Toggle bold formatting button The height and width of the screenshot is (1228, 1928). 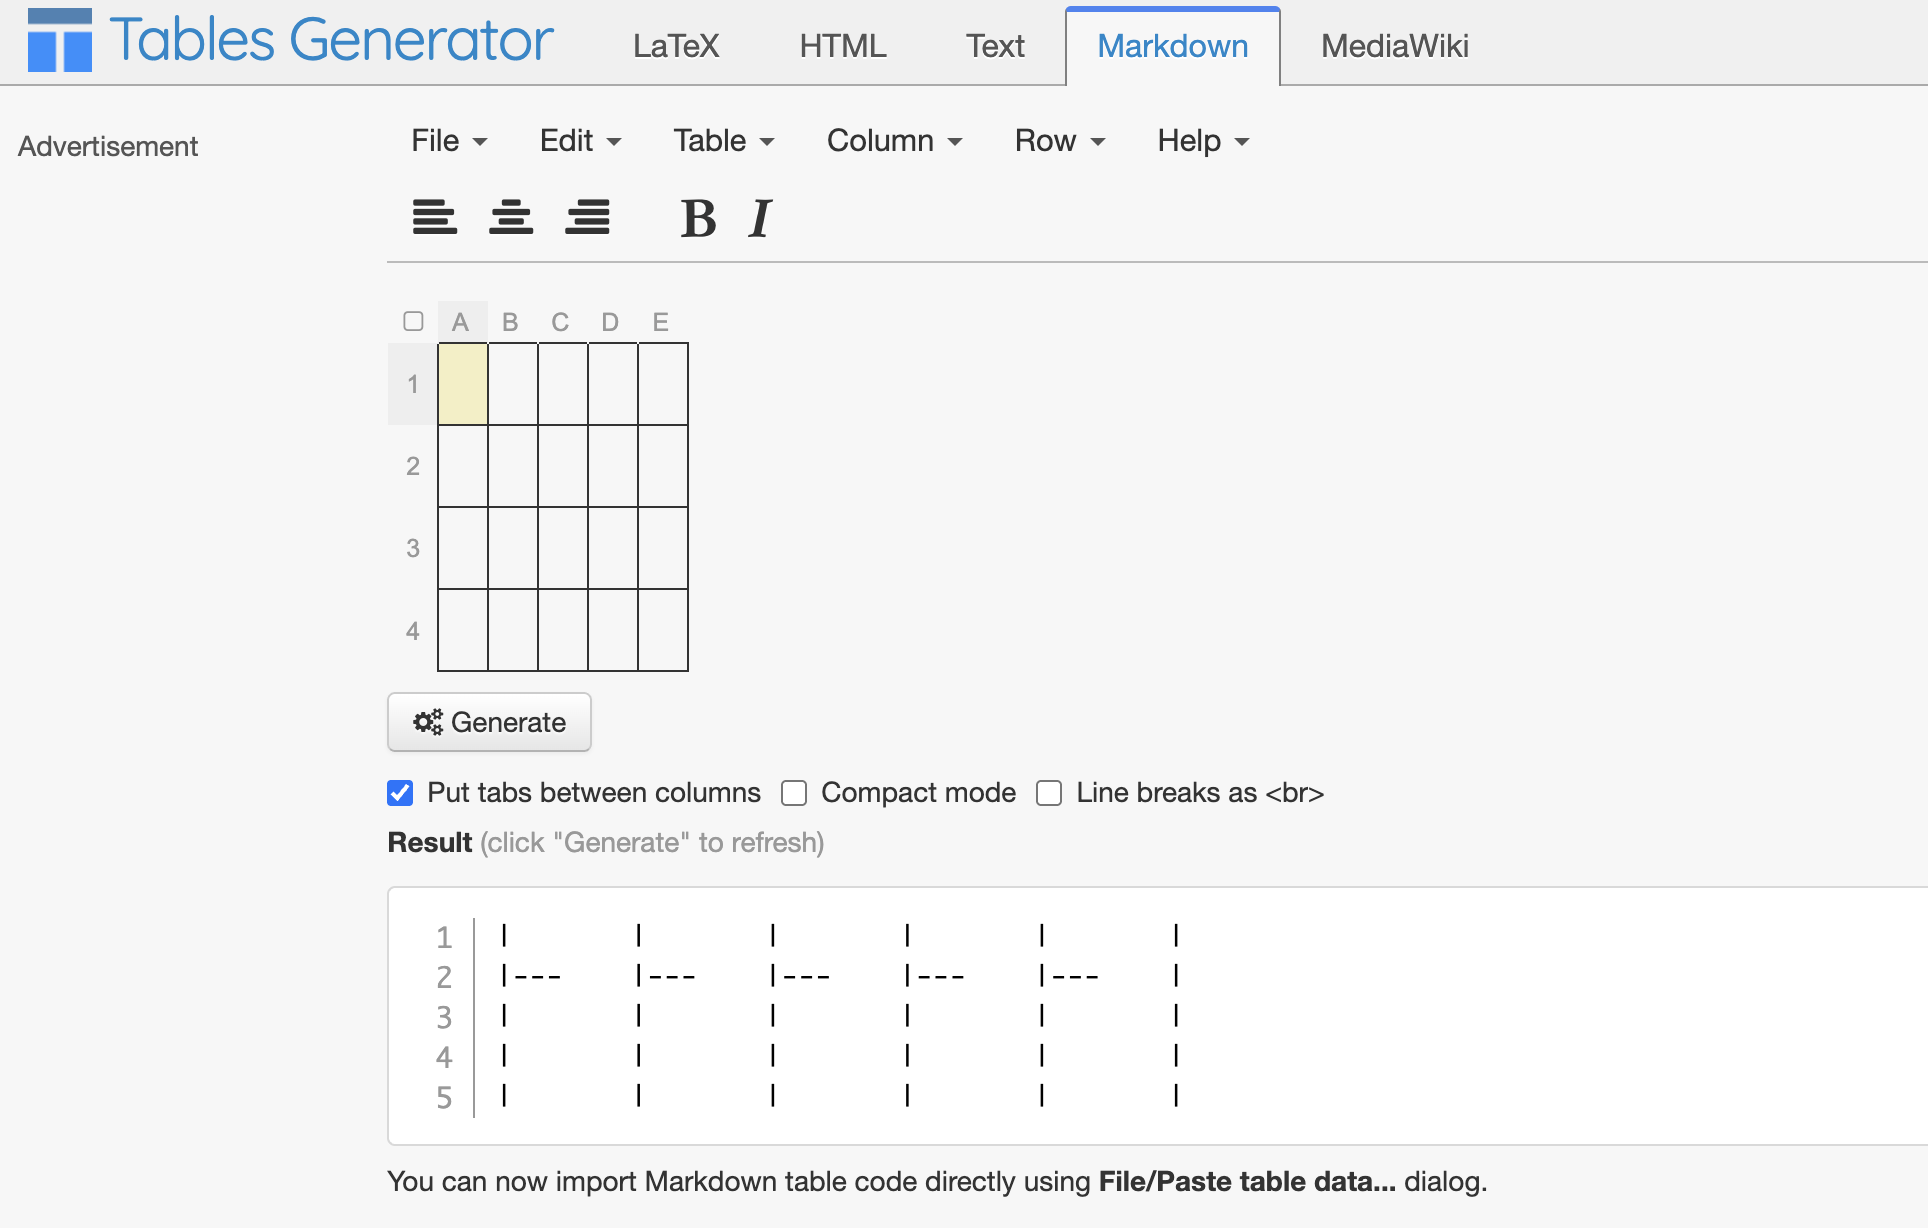pos(698,218)
